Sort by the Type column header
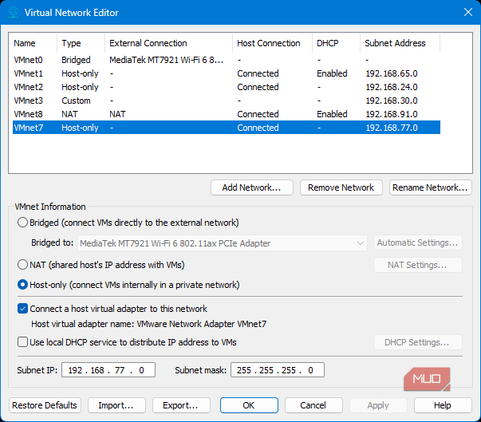This screenshot has width=481, height=422. click(x=81, y=43)
